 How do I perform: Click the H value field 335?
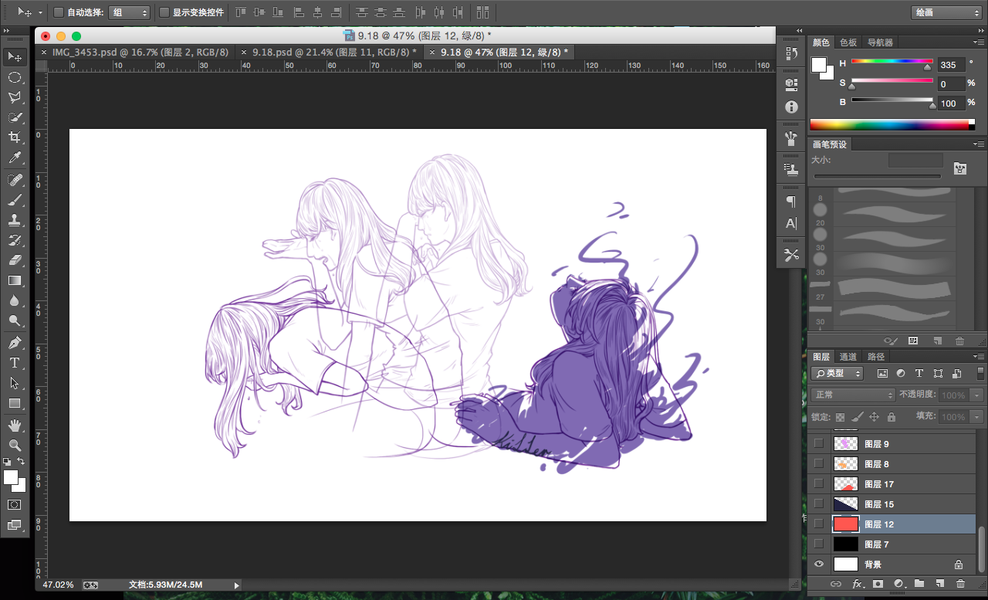click(951, 64)
